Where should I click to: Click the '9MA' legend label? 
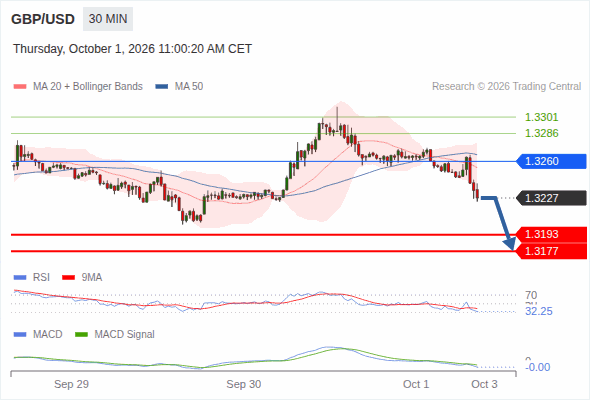[x=92, y=278]
